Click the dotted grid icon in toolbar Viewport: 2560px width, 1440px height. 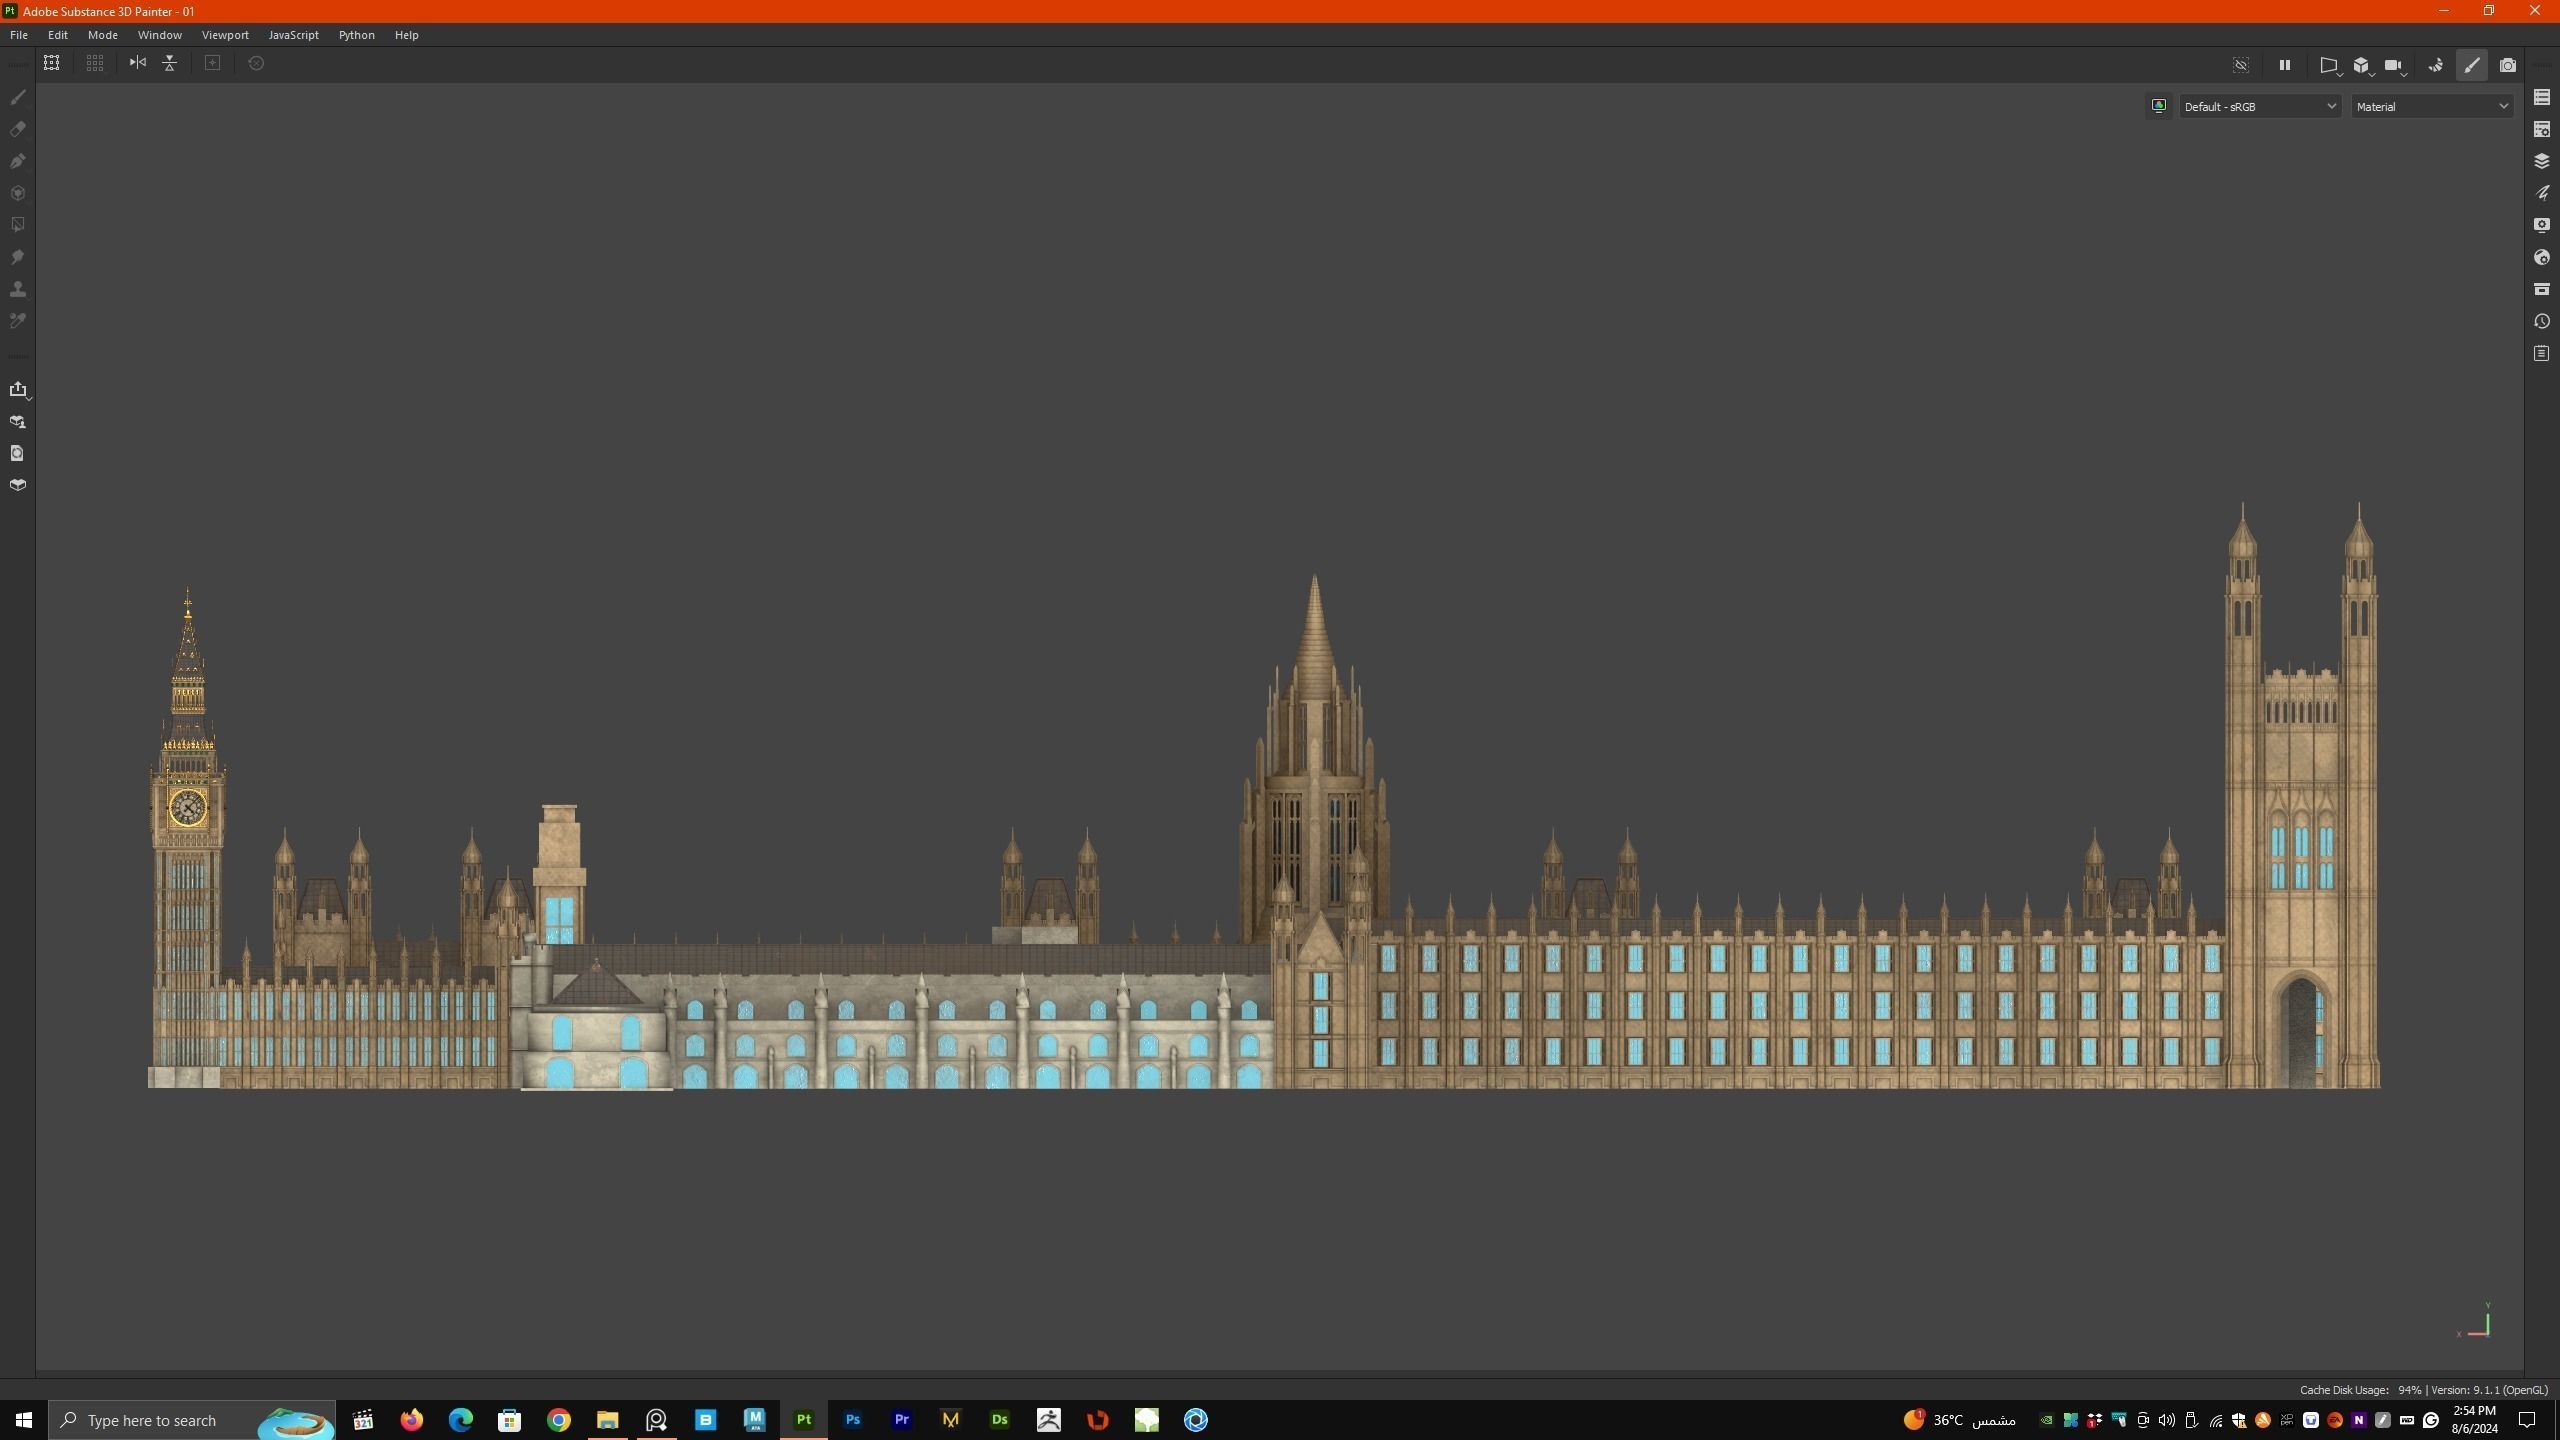click(x=95, y=63)
